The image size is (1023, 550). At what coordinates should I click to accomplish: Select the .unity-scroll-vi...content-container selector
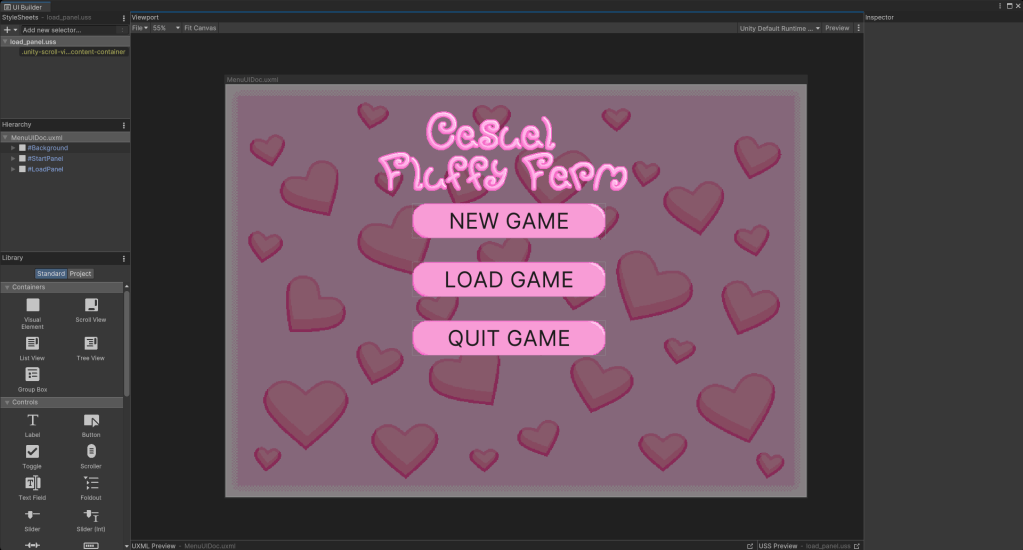pos(73,52)
